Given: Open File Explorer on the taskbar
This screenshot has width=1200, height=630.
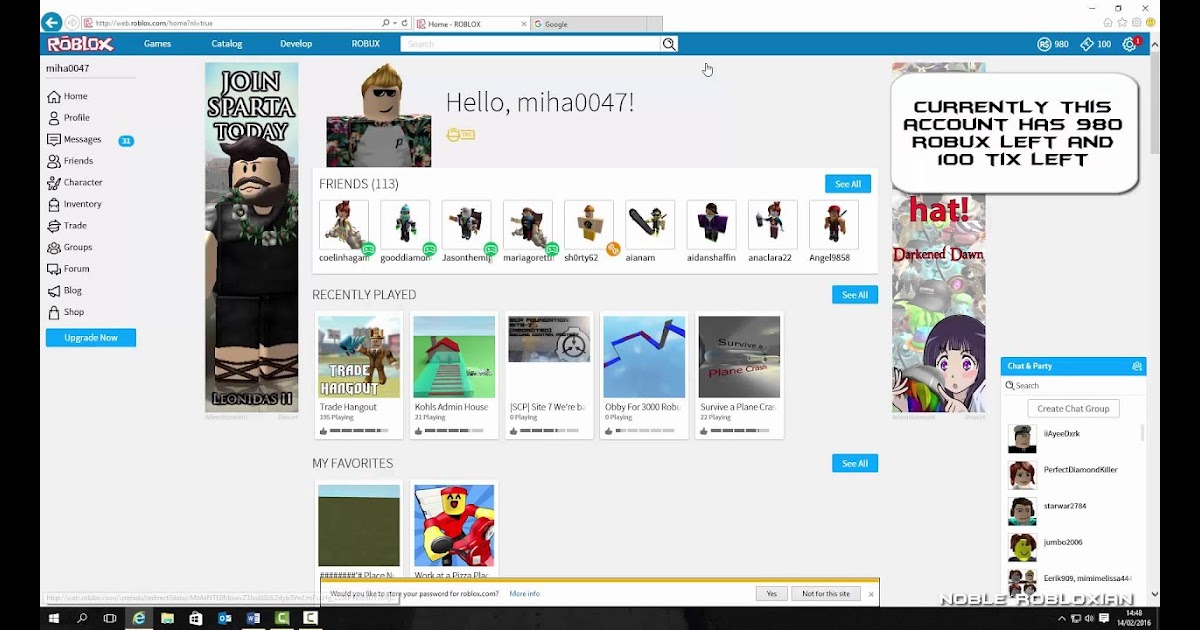Looking at the screenshot, I should [x=167, y=619].
